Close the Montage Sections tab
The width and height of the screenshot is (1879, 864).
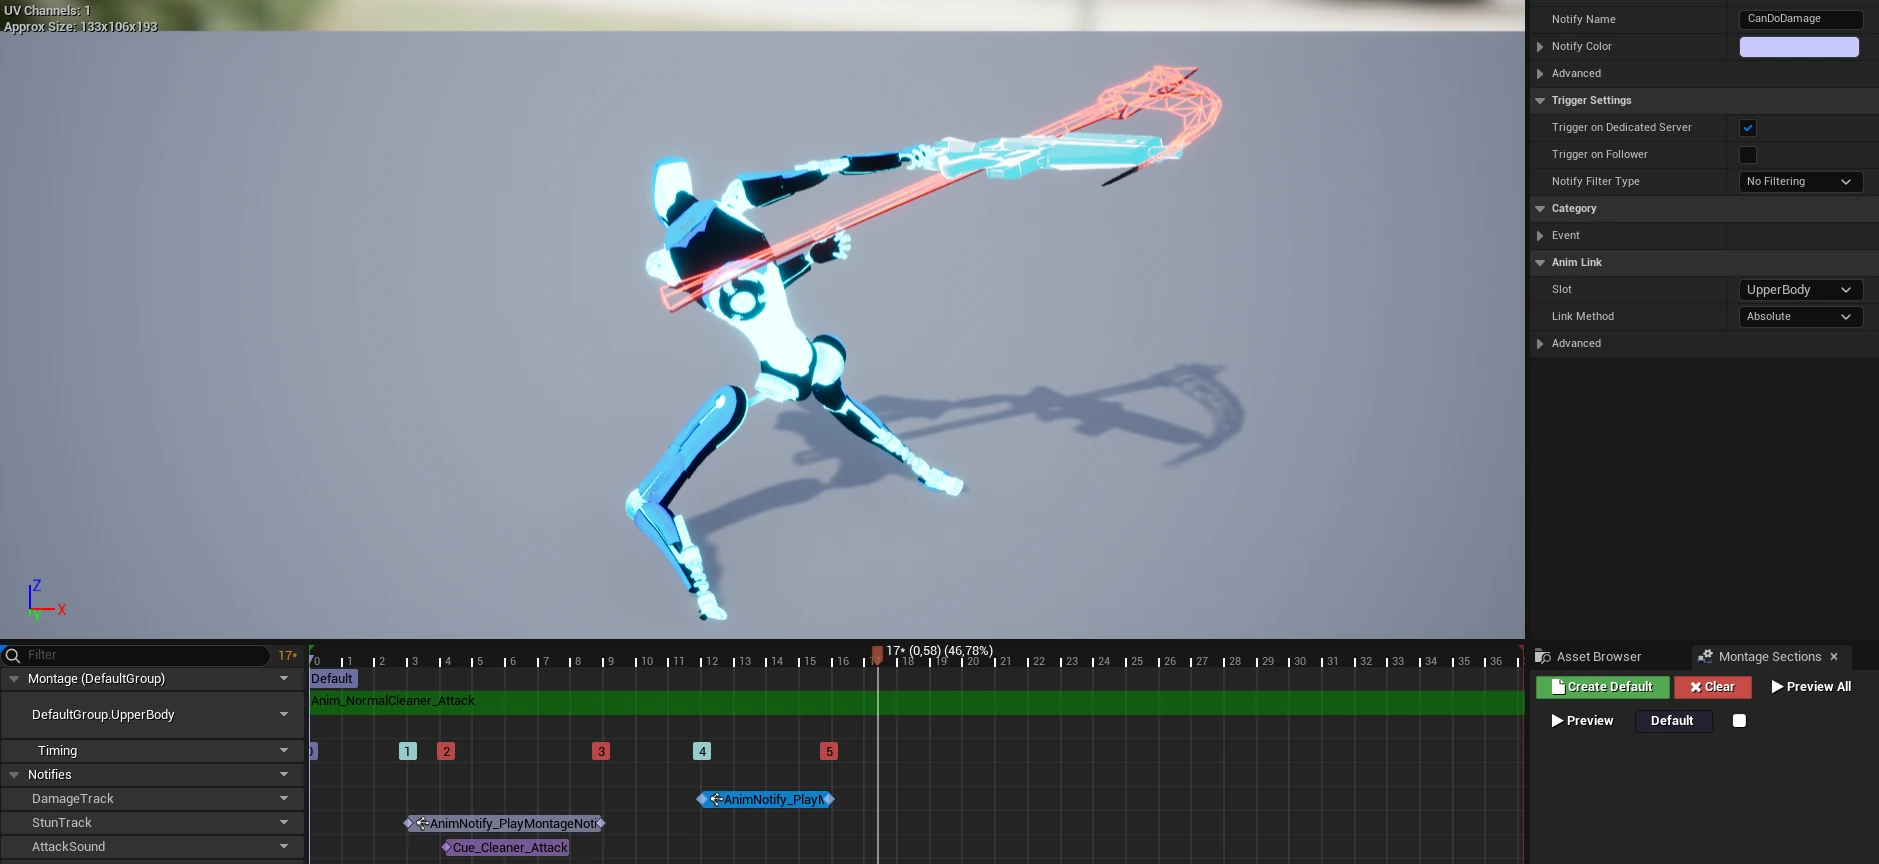click(1834, 657)
